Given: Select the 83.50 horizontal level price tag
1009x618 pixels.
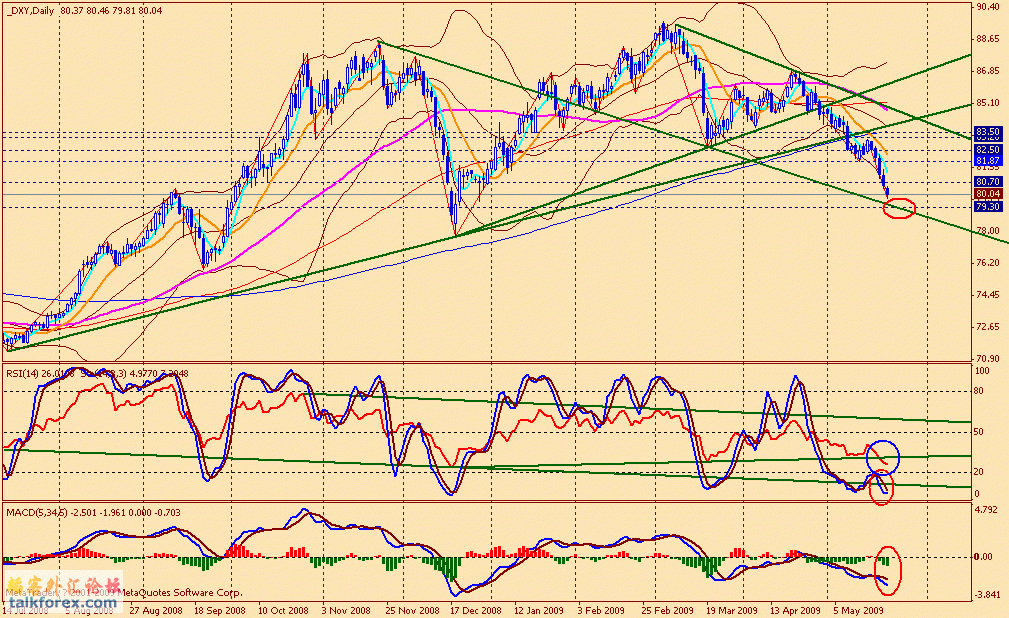Looking at the screenshot, I should [988, 131].
